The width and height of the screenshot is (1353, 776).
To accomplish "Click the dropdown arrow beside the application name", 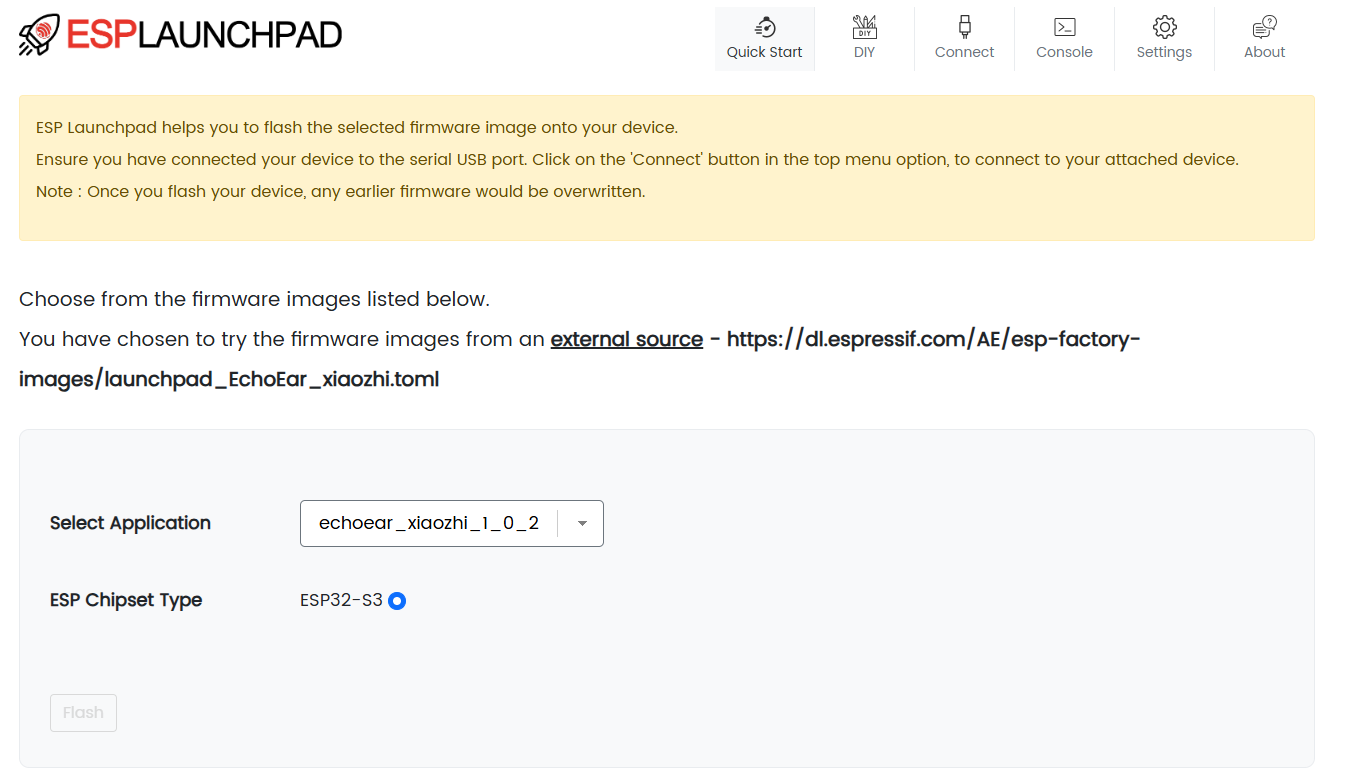I will tap(580, 523).
